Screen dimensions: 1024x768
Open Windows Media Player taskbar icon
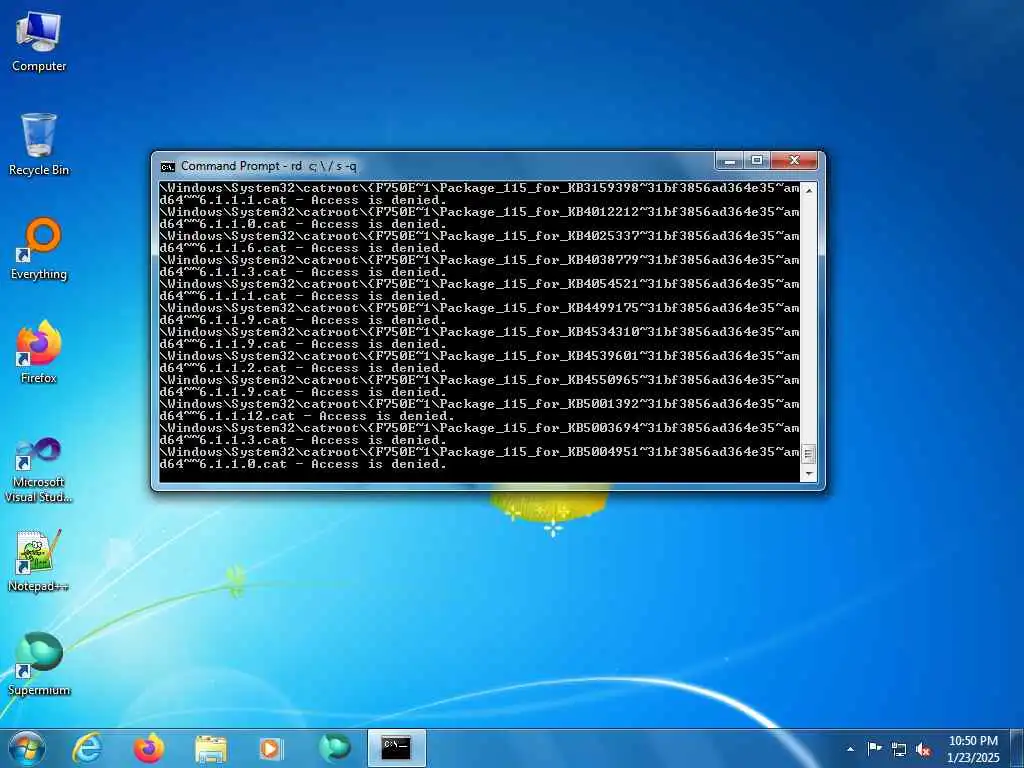click(271, 748)
